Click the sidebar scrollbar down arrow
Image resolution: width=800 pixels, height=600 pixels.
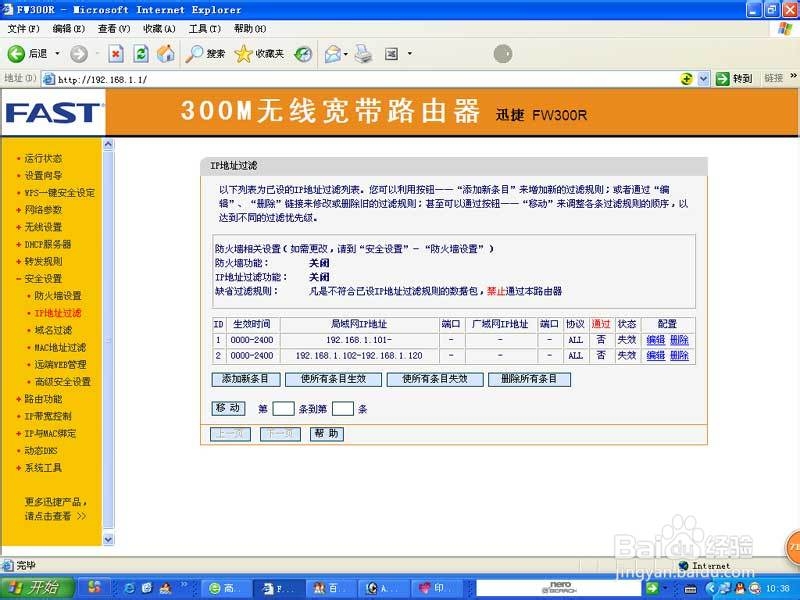[x=108, y=539]
